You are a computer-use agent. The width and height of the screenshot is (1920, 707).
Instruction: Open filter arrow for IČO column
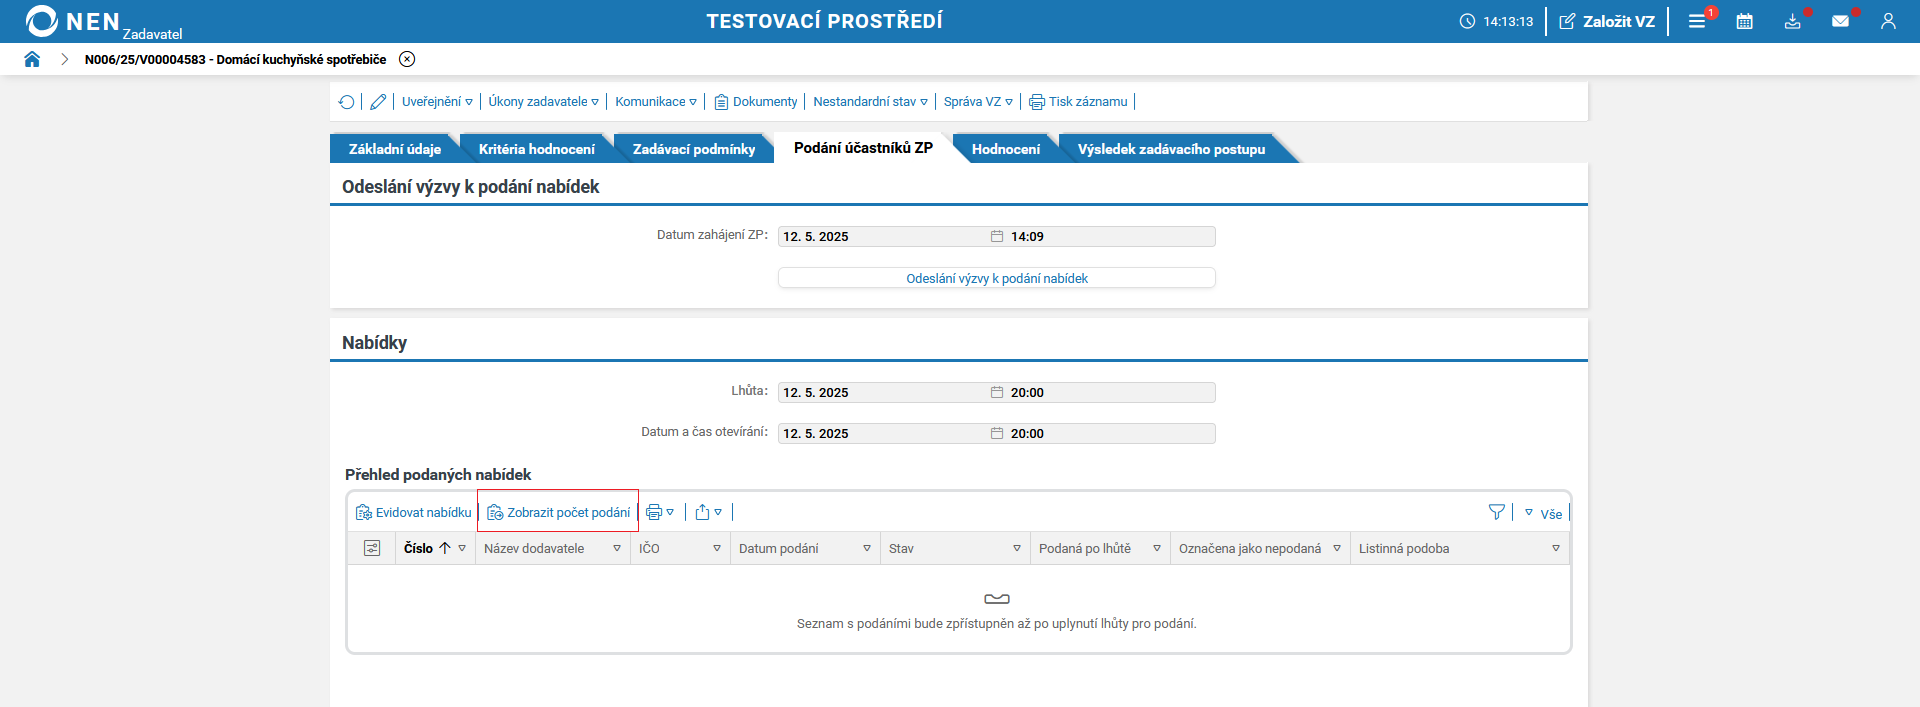tap(717, 548)
